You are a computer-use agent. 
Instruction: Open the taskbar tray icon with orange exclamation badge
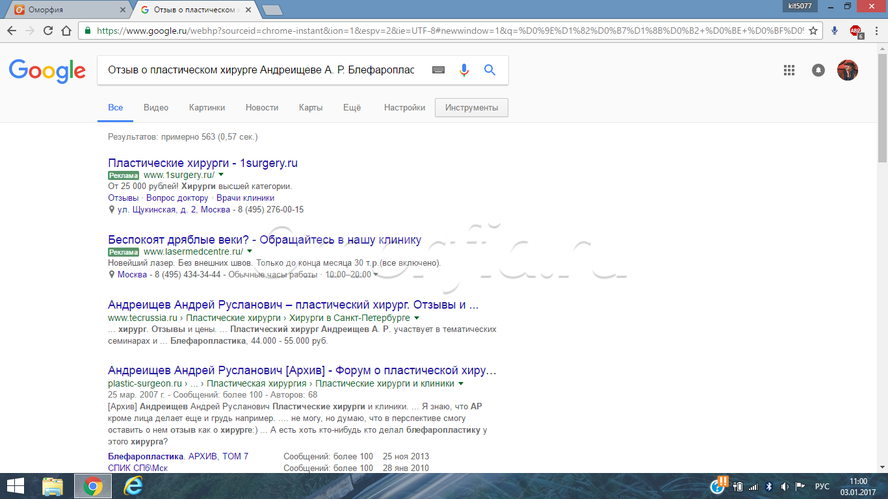point(719,485)
